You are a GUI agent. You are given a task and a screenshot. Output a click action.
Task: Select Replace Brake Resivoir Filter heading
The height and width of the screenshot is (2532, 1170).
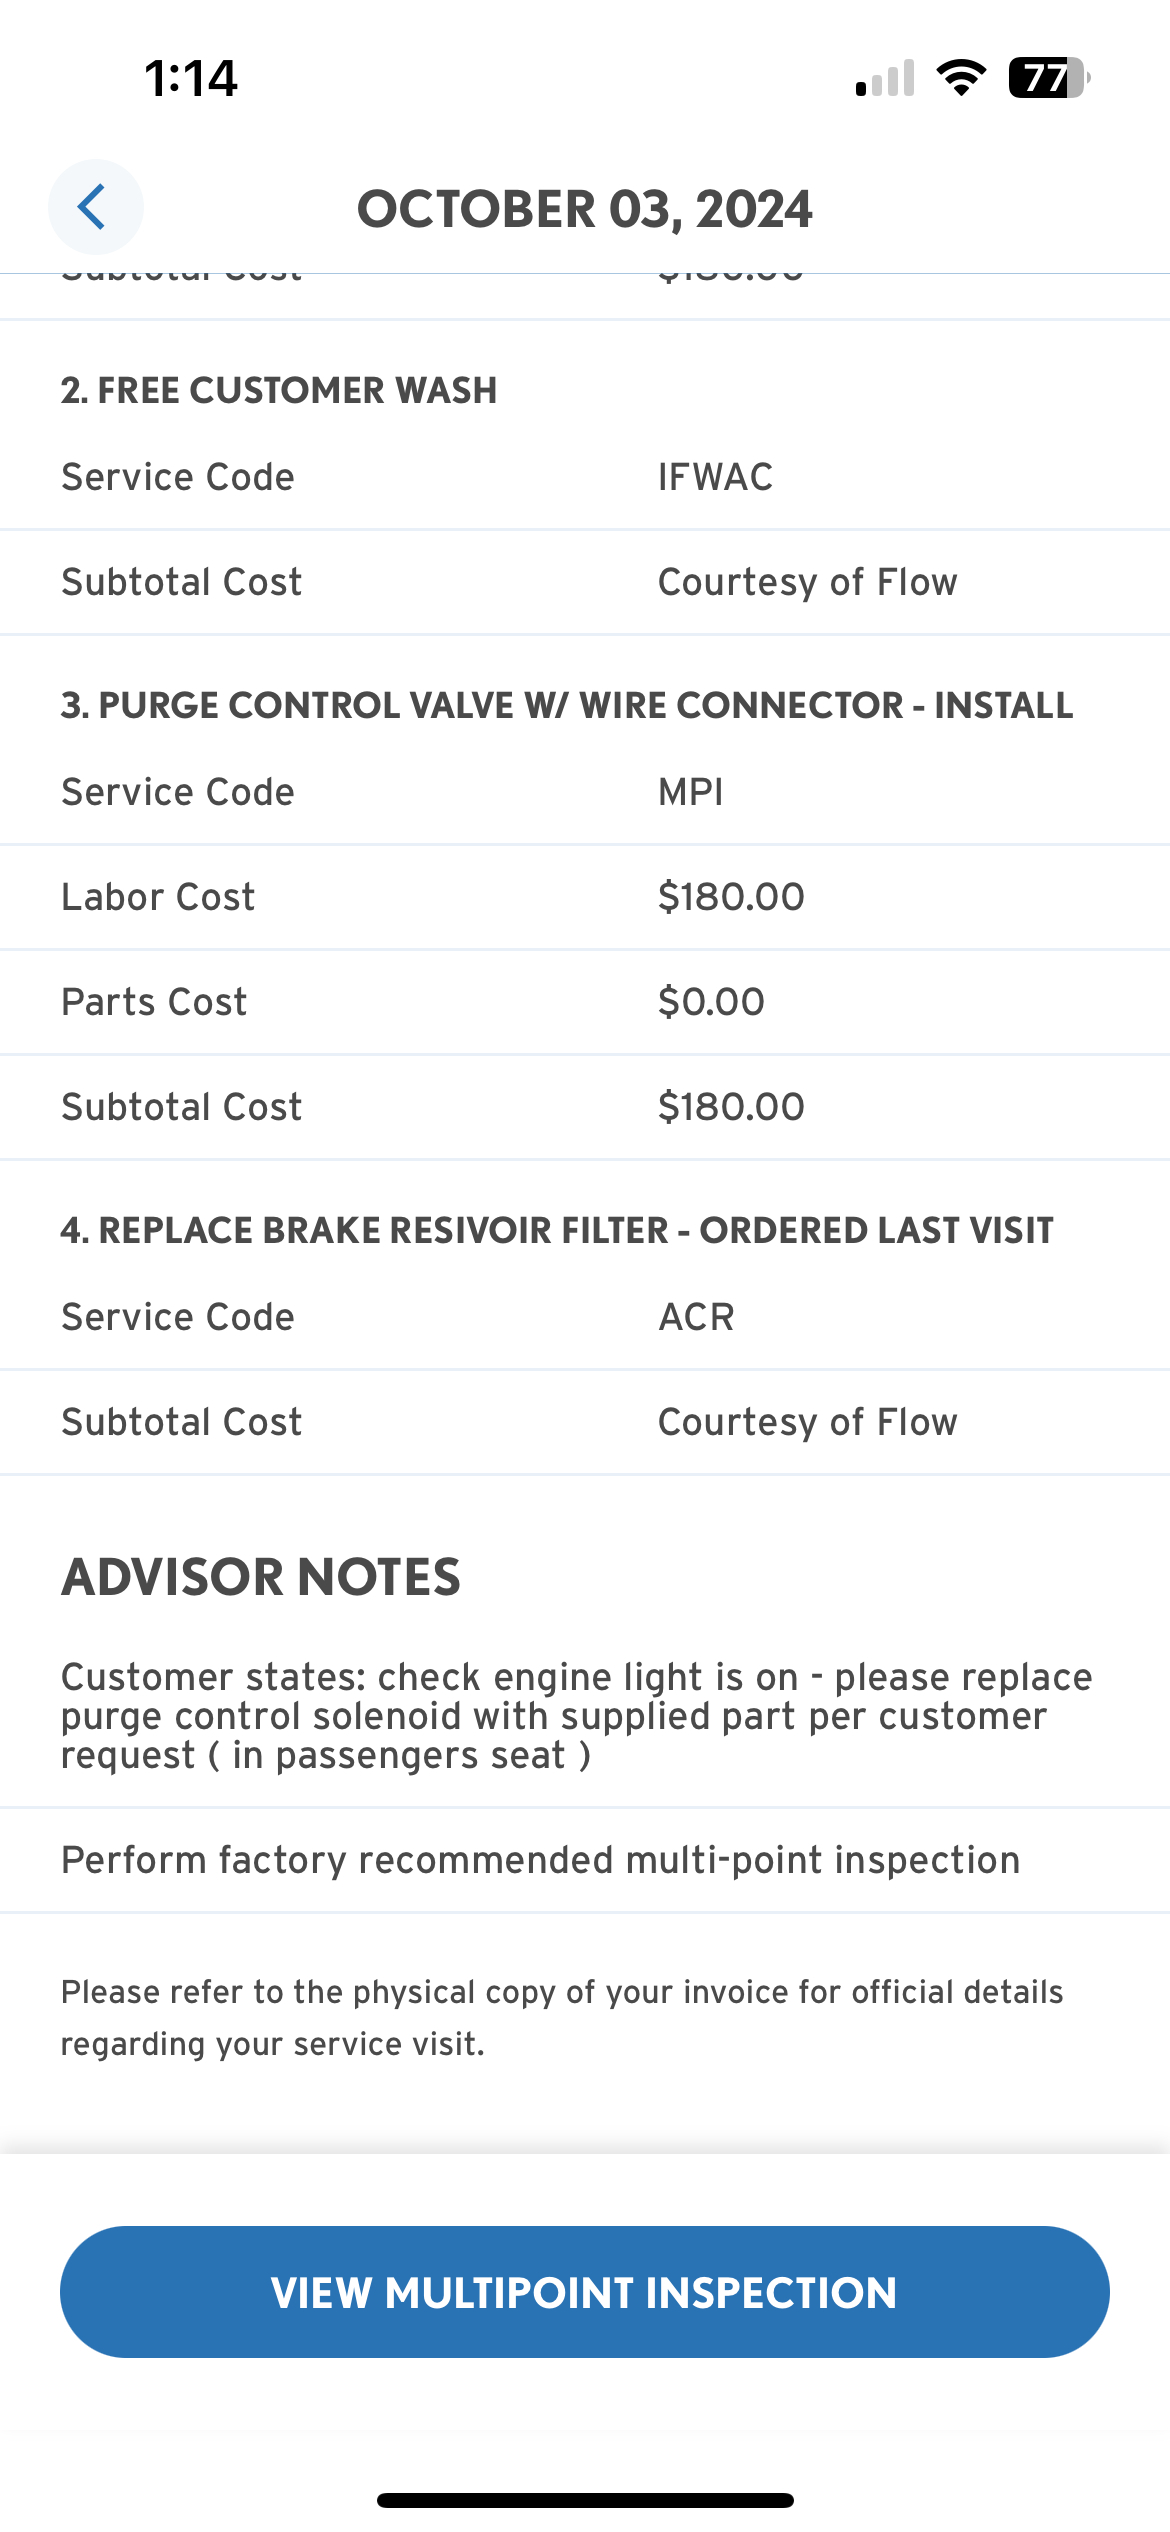pyautogui.click(x=557, y=1230)
